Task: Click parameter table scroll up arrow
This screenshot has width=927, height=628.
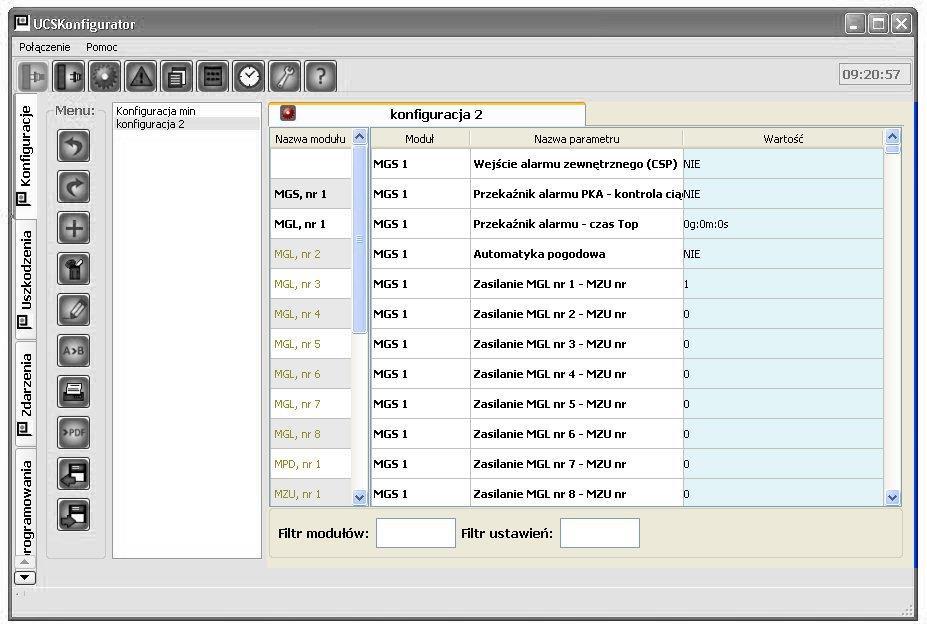Action: 892,137
